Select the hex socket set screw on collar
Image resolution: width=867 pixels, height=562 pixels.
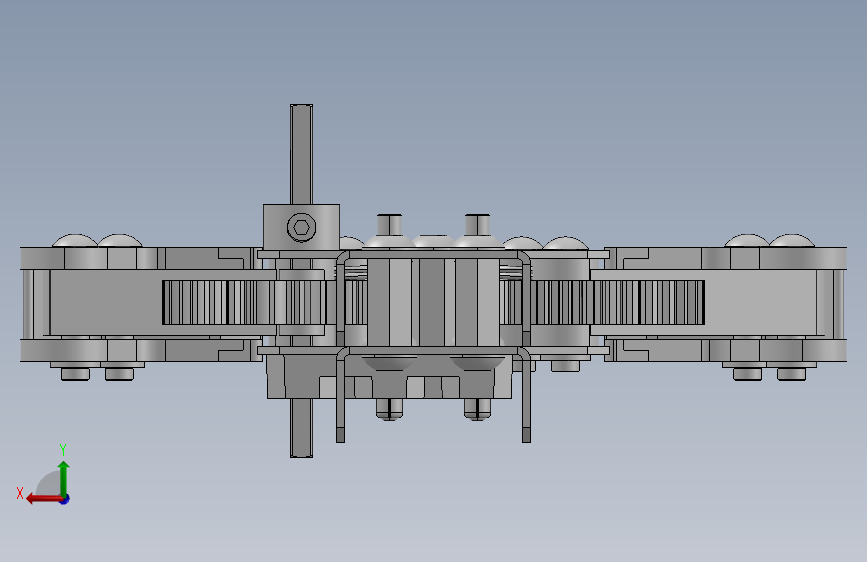click(x=301, y=227)
